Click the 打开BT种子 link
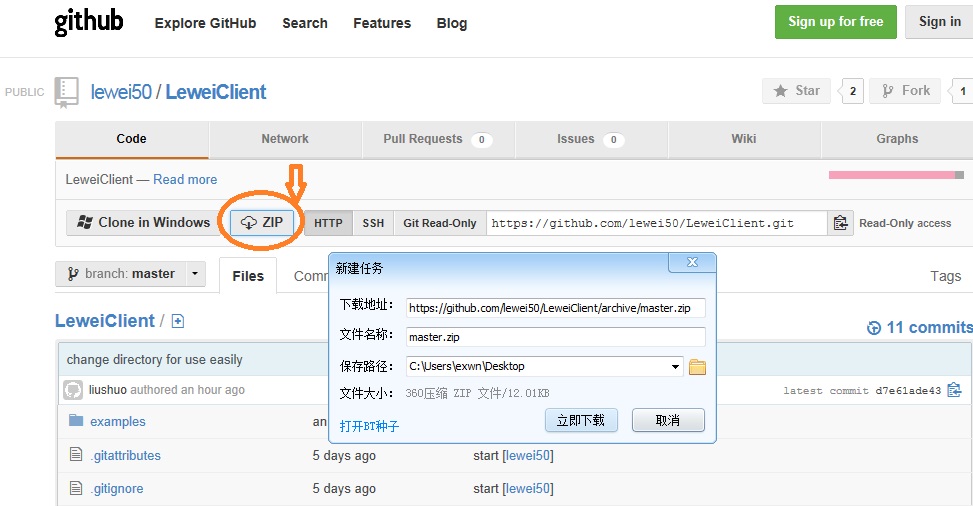The image size is (973, 506). click(369, 426)
